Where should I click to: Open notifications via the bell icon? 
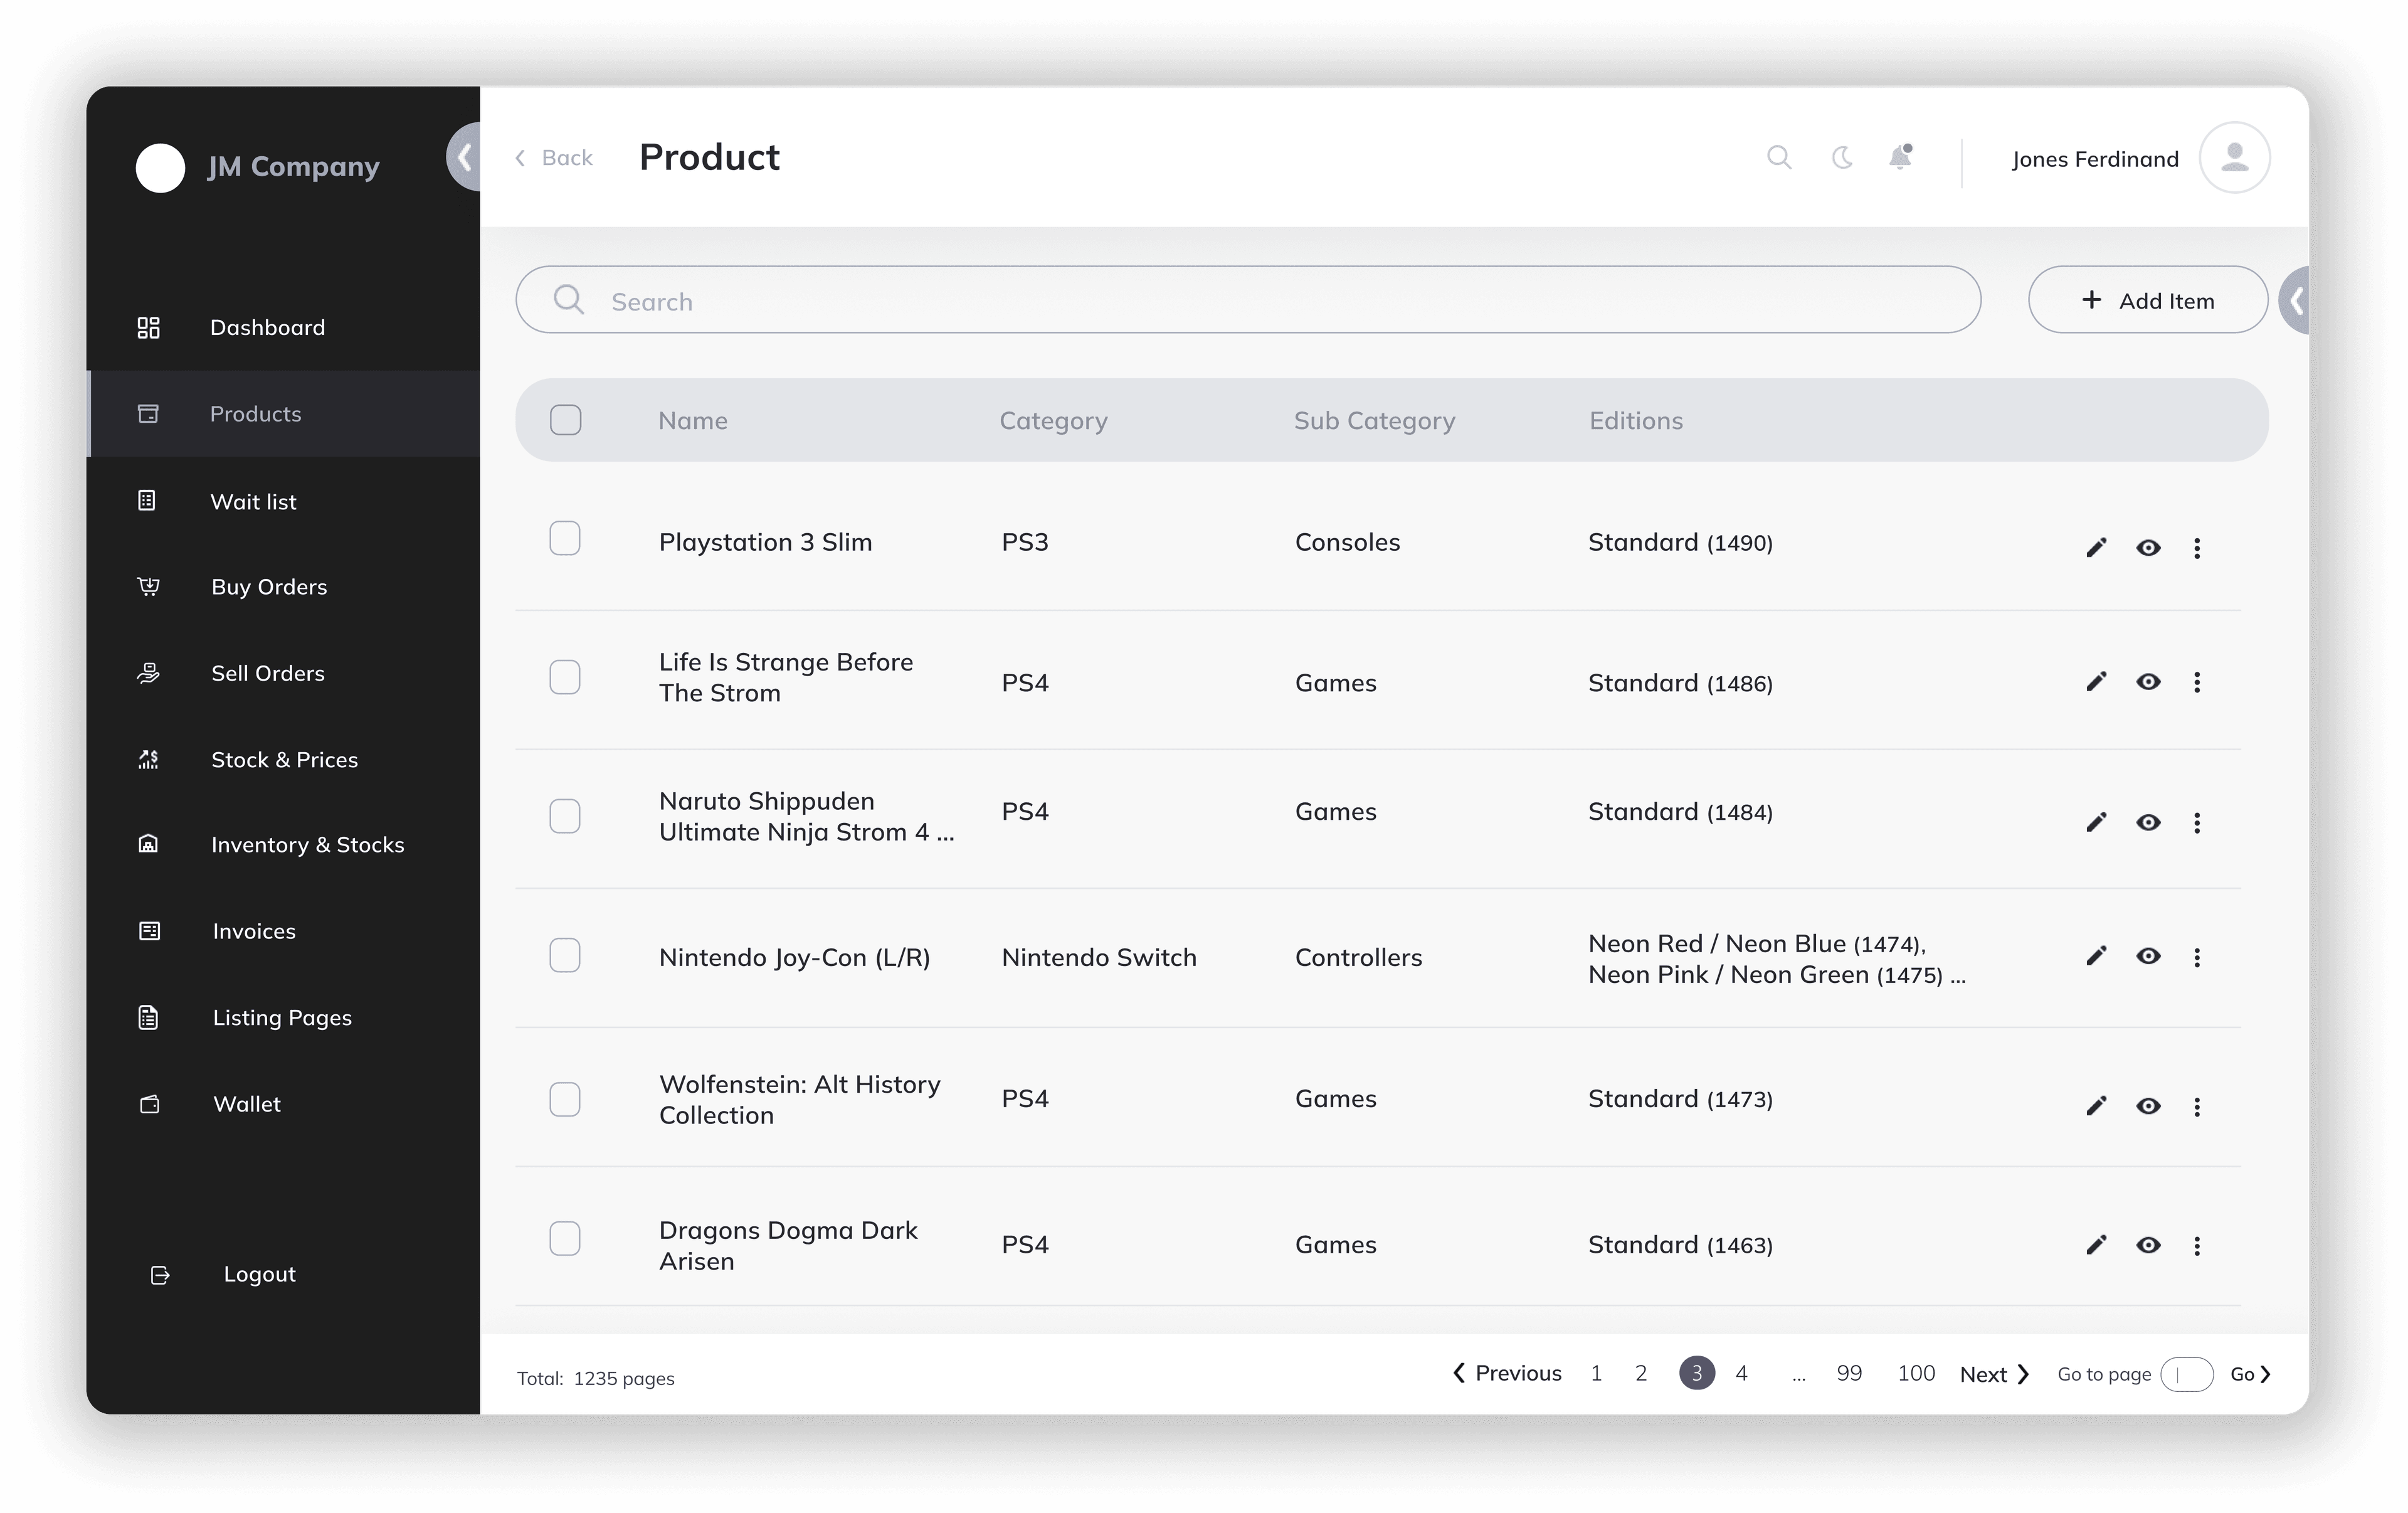coord(1901,157)
